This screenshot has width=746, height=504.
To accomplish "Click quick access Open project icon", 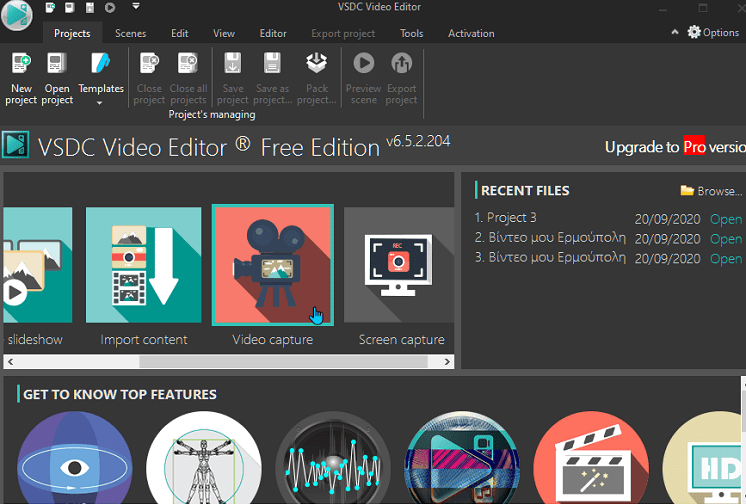I will pos(69,7).
